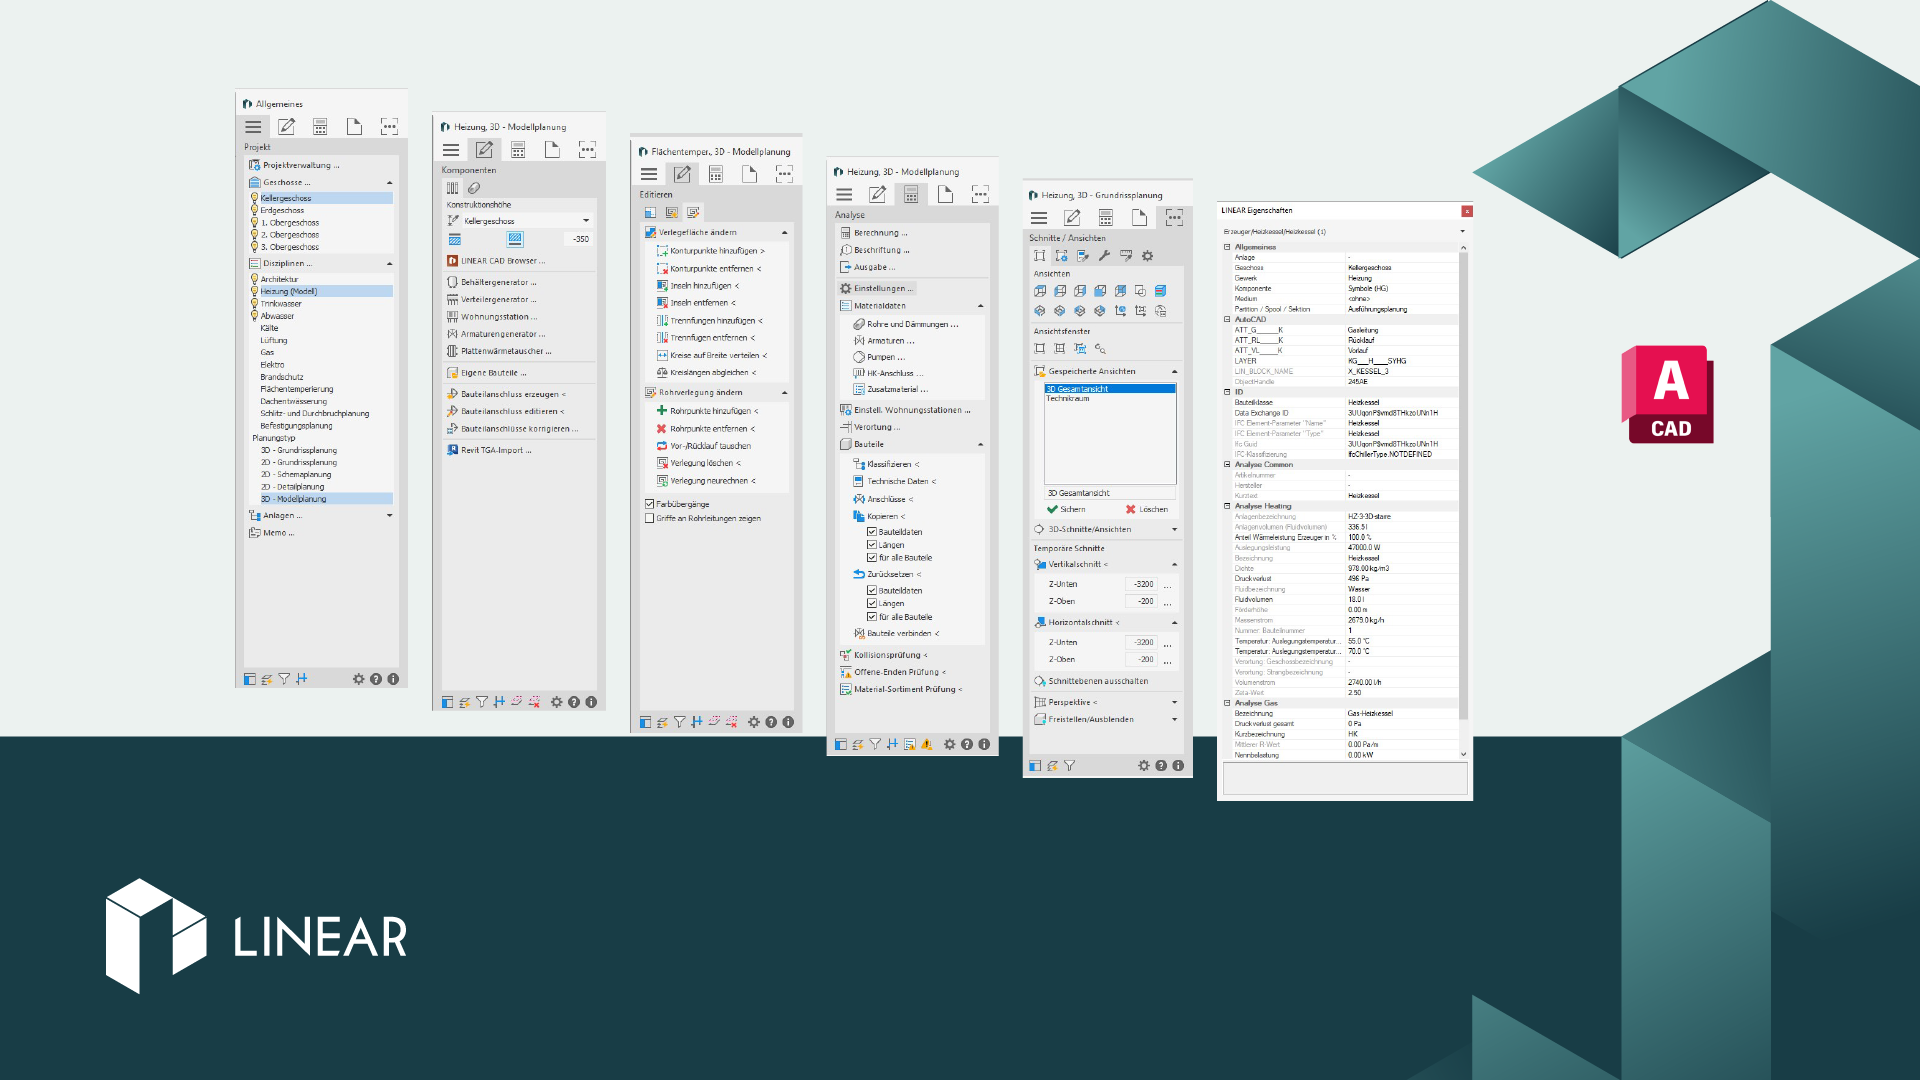
Task: Click Rohrpunkte entfernen red X icon
Action: tap(661, 428)
